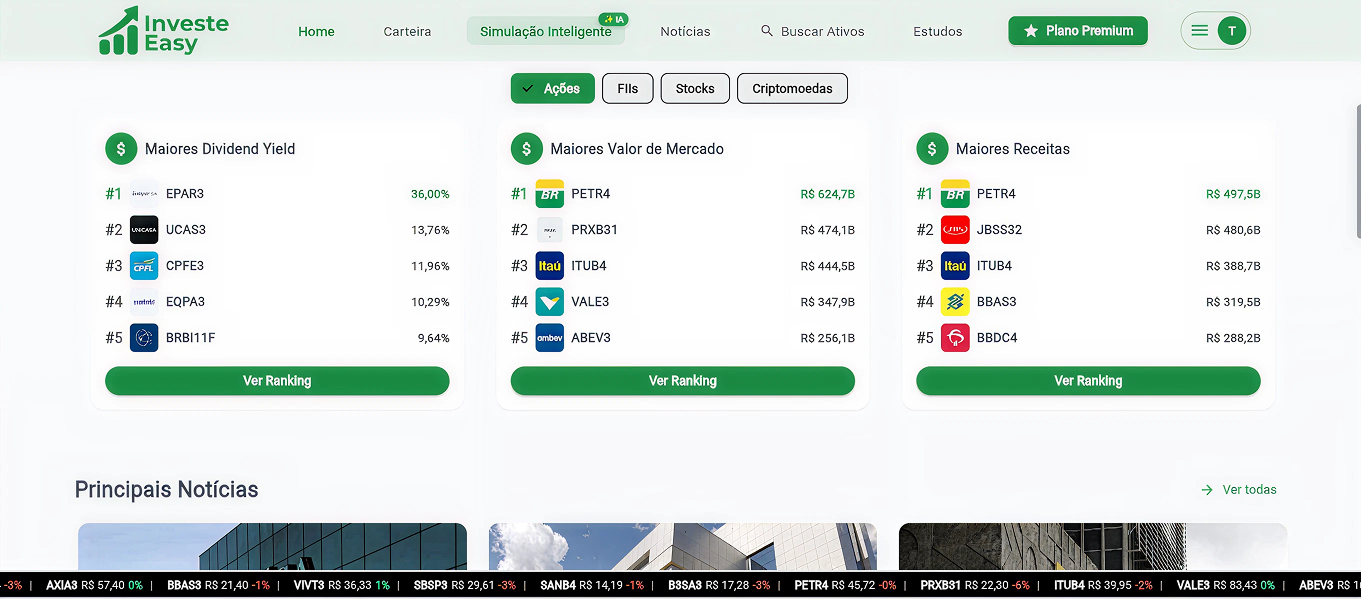1361x599 pixels.
Task: Click the PETR4 logo in Valor de Mercado
Action: pos(550,194)
